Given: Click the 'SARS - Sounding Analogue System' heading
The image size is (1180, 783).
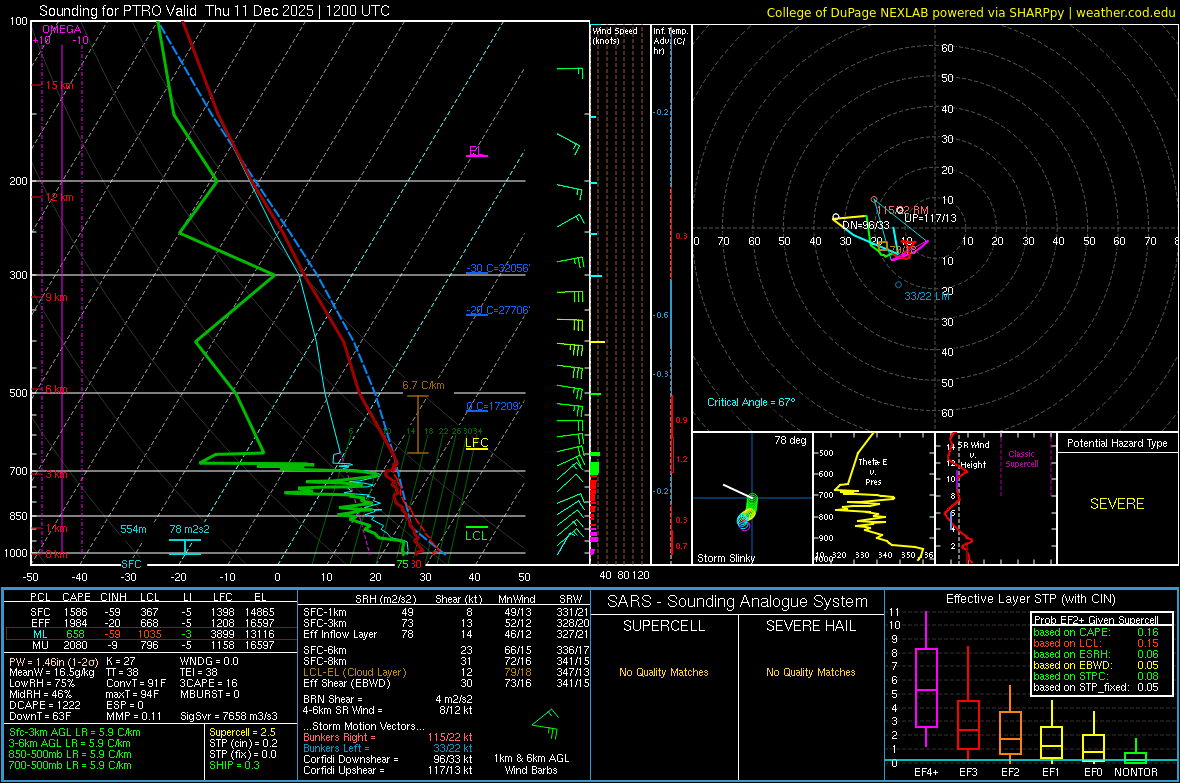Looking at the screenshot, I should 737,602.
